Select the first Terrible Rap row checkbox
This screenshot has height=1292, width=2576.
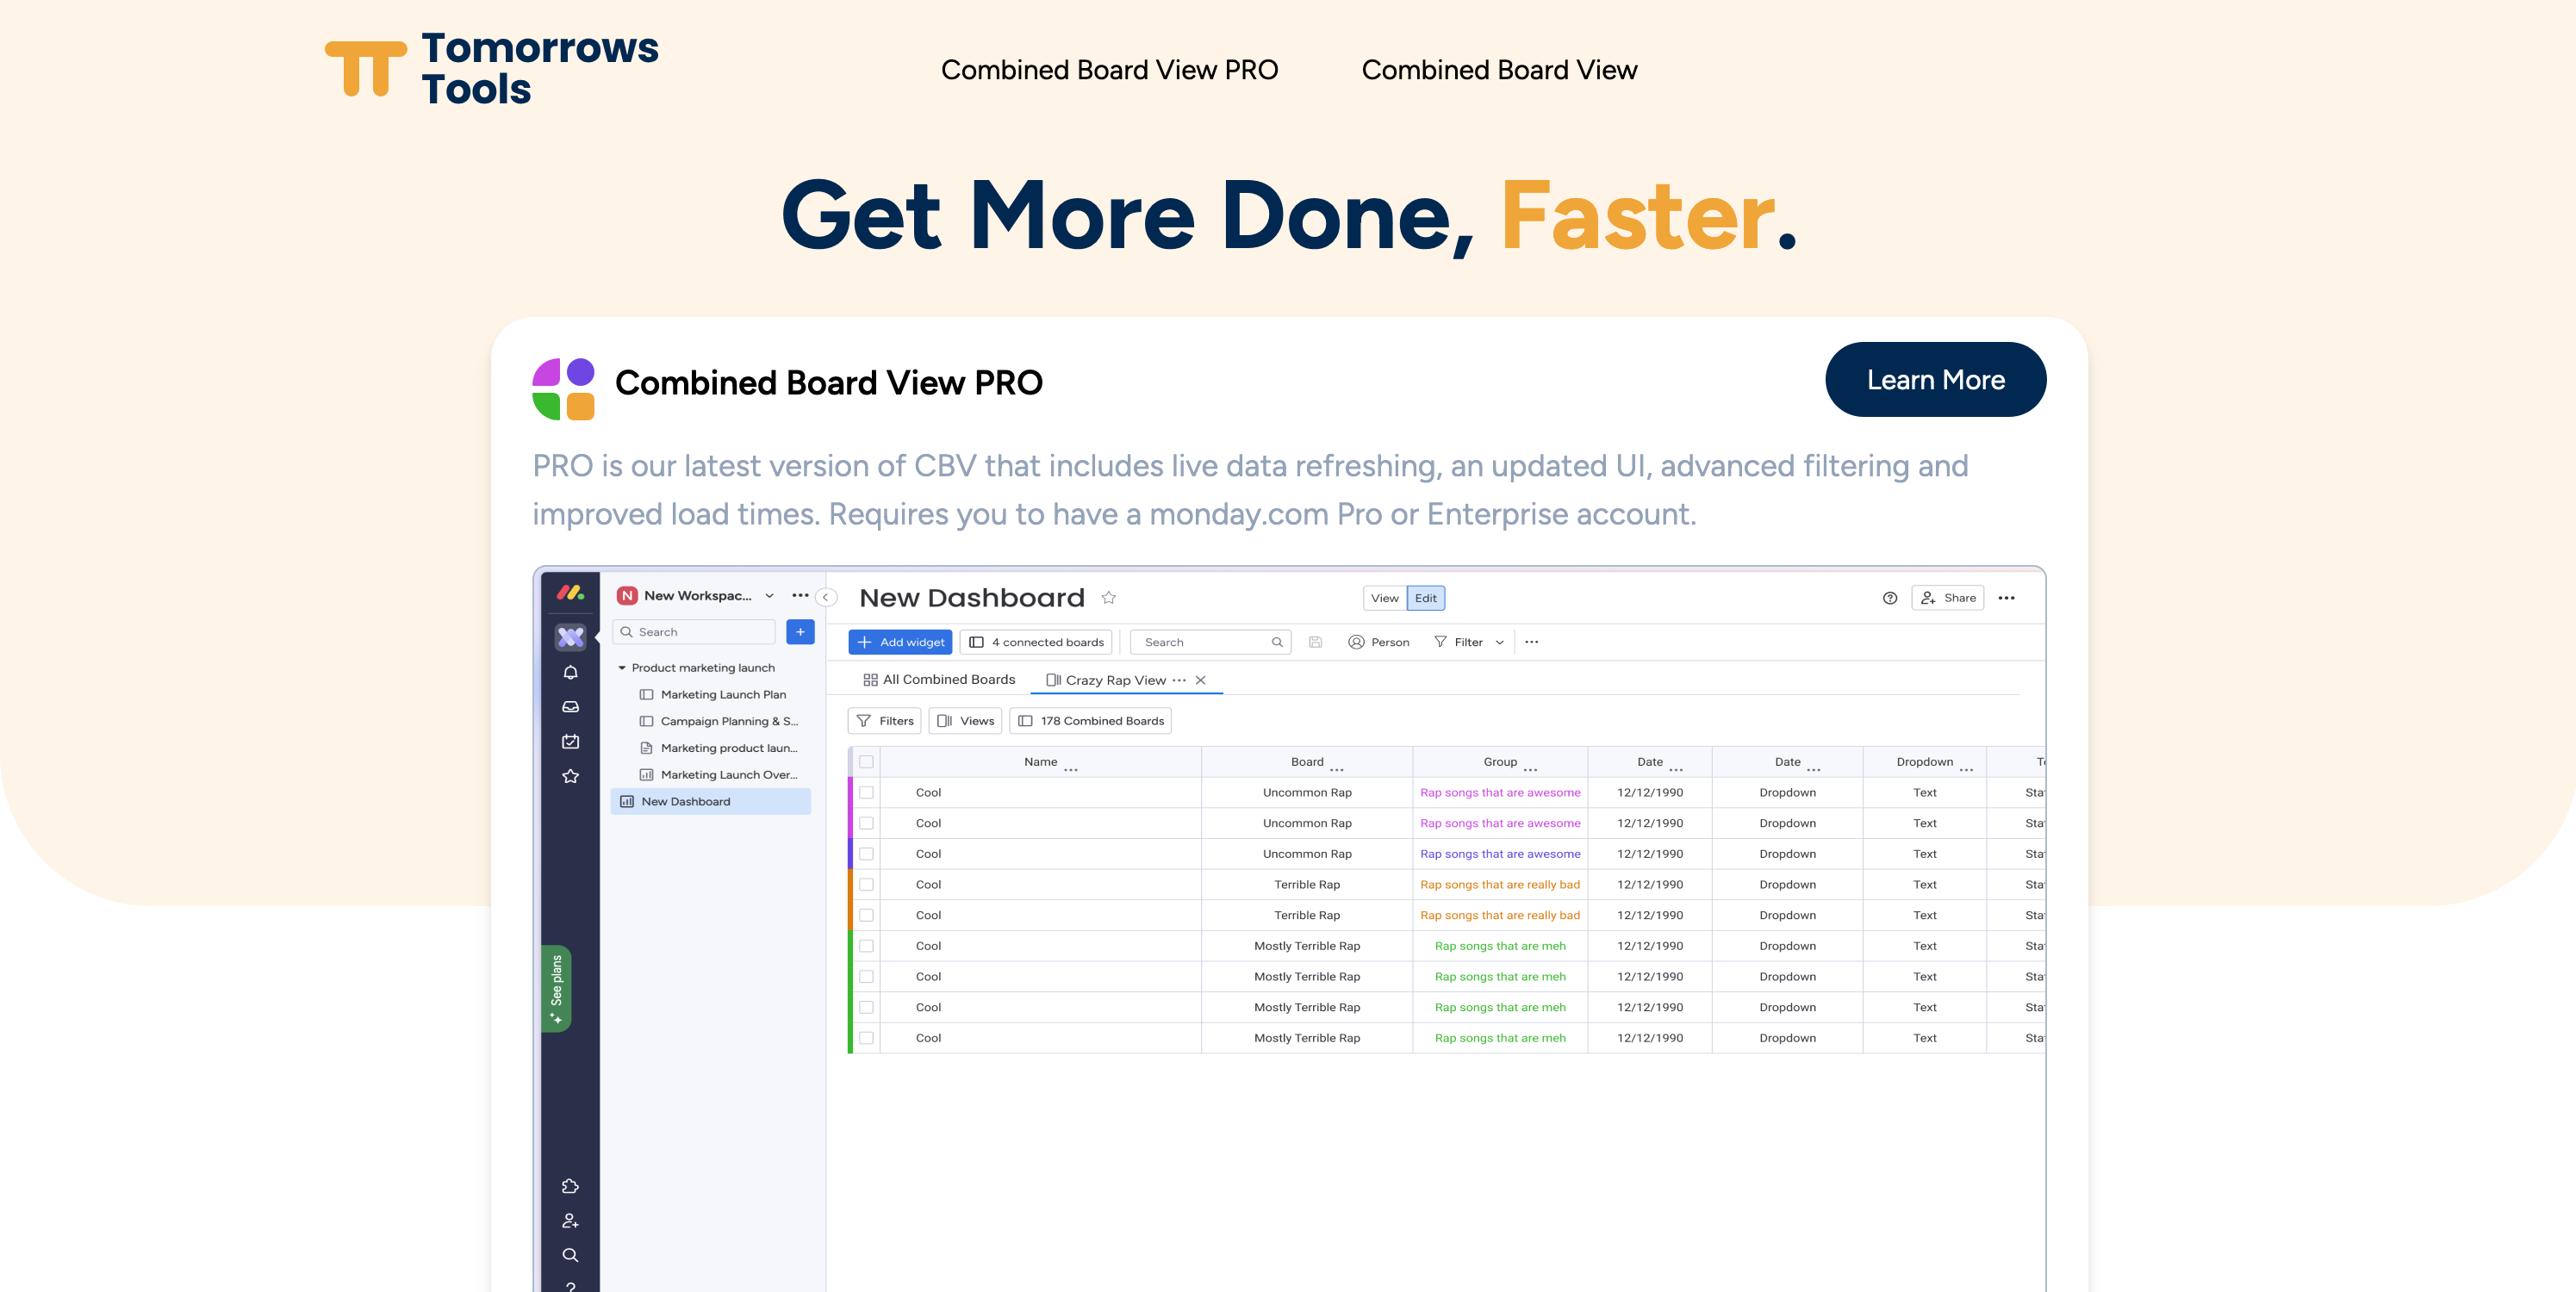tap(866, 885)
